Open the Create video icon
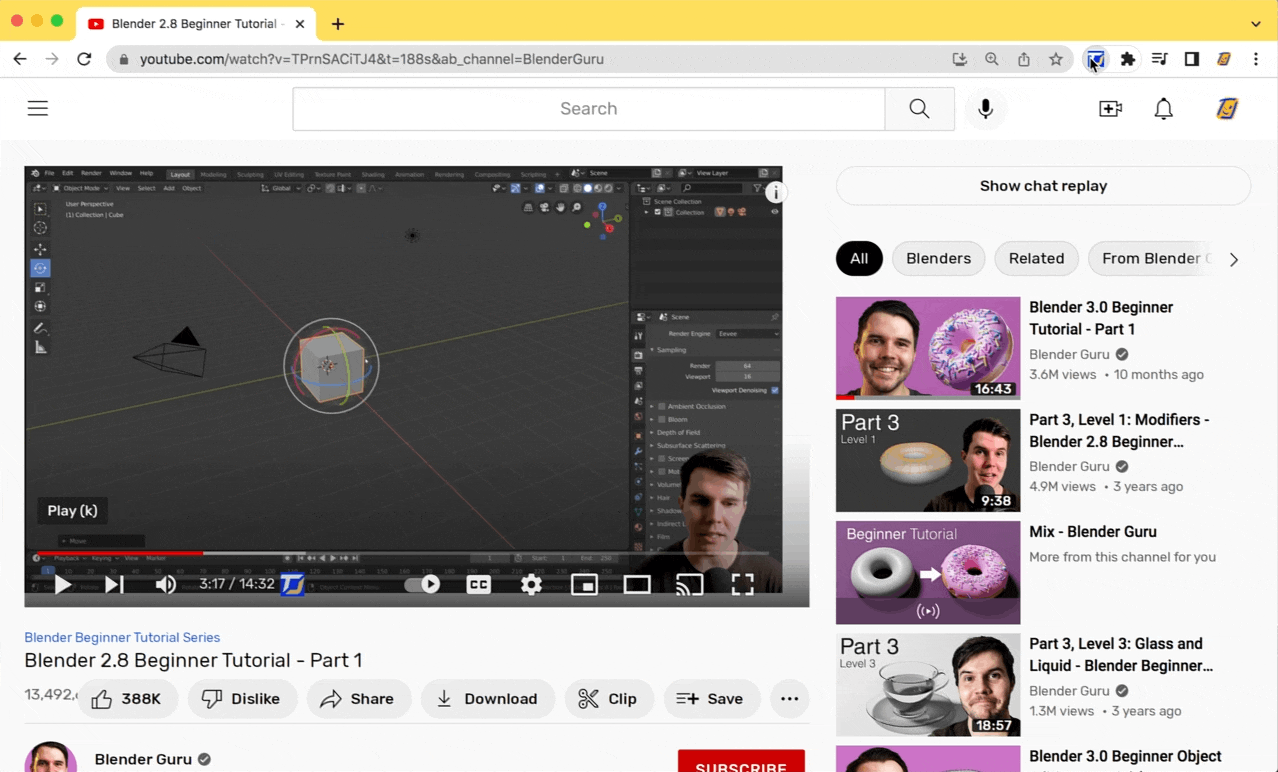1278x772 pixels. 1110,108
